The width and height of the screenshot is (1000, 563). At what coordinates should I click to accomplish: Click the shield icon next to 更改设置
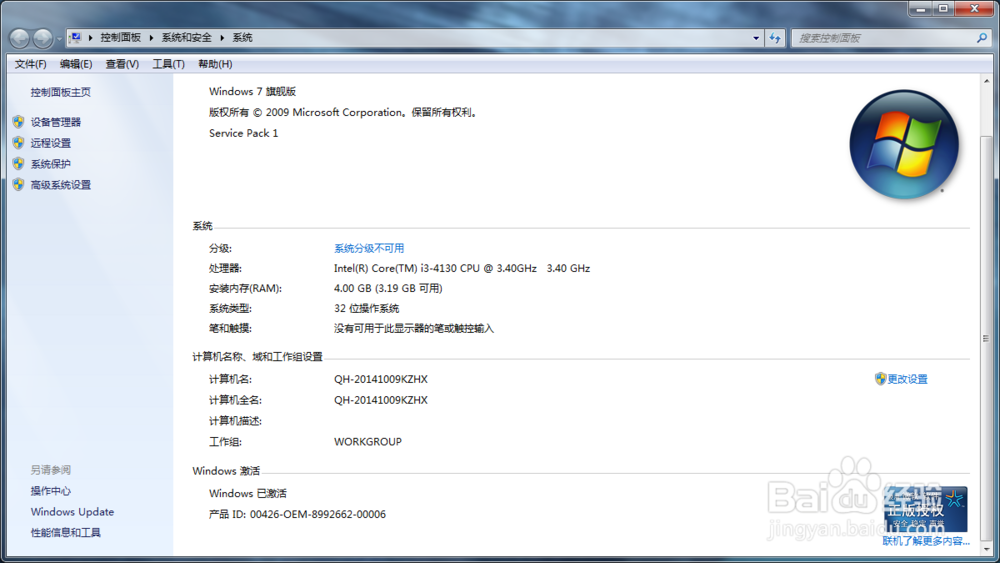pos(880,379)
